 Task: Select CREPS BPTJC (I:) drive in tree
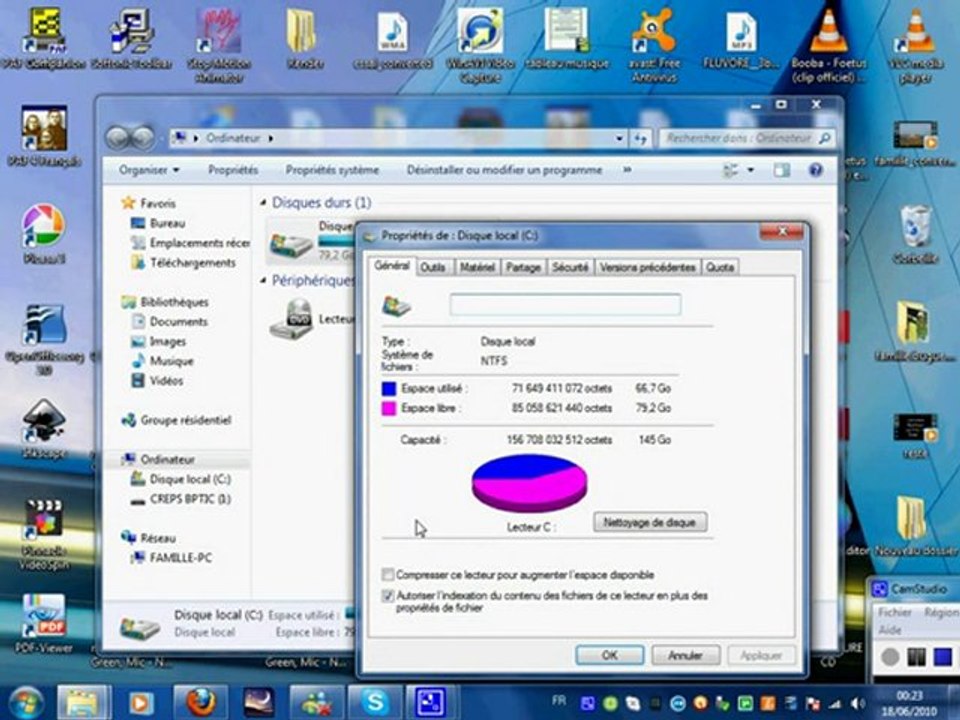pos(190,499)
